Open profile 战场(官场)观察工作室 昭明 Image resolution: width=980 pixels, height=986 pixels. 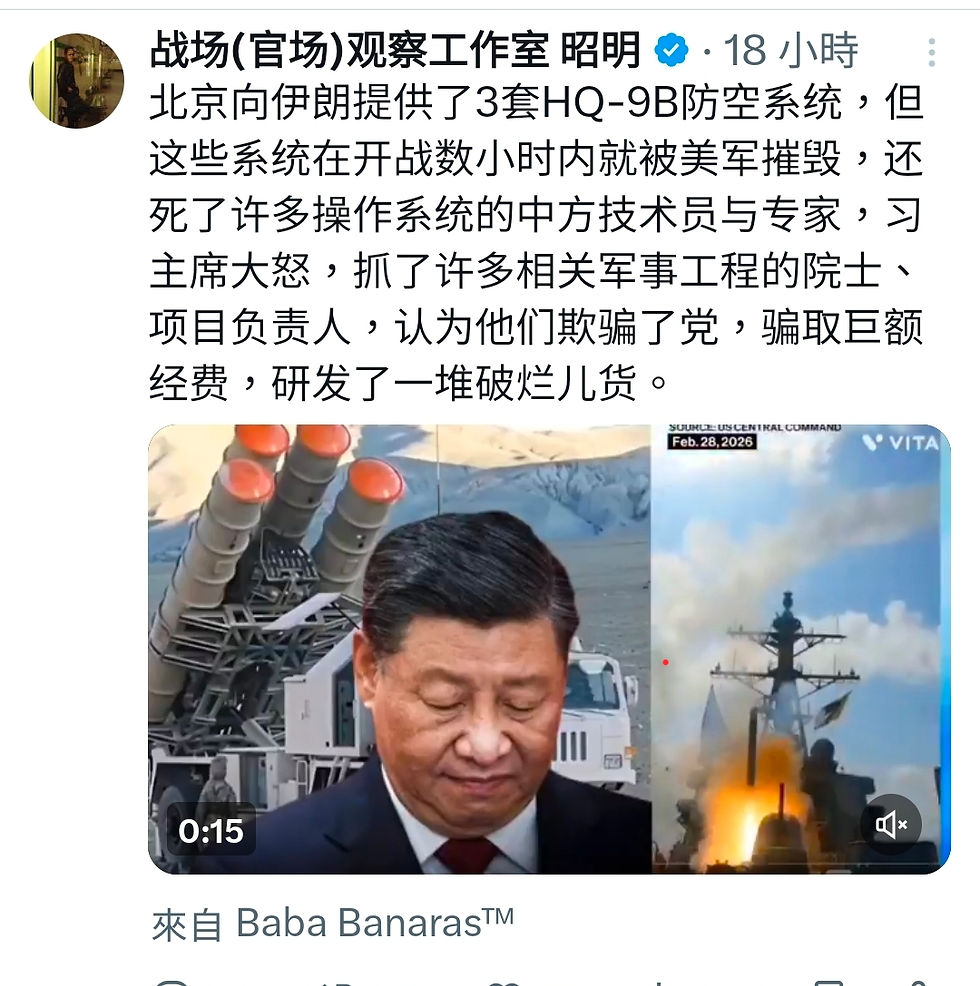click(x=395, y=50)
